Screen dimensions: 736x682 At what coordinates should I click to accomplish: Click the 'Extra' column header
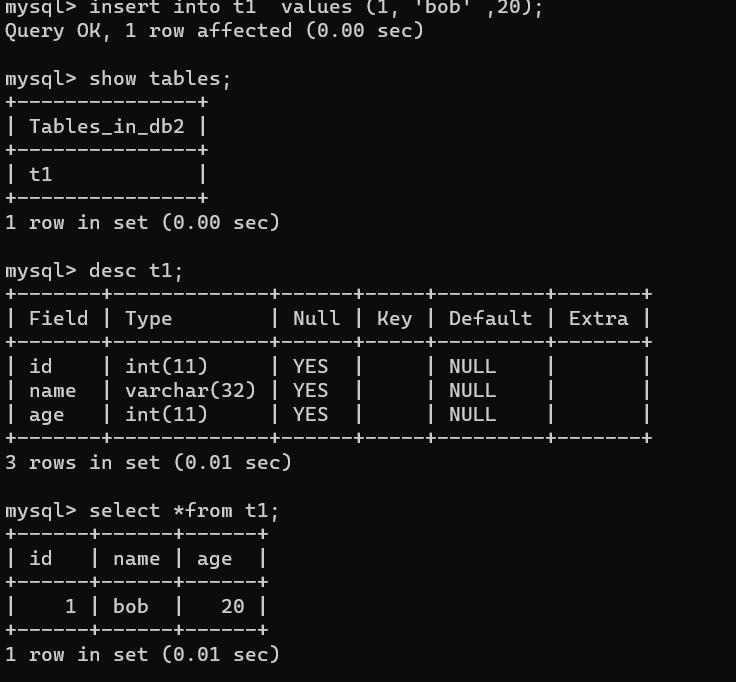(x=598, y=318)
